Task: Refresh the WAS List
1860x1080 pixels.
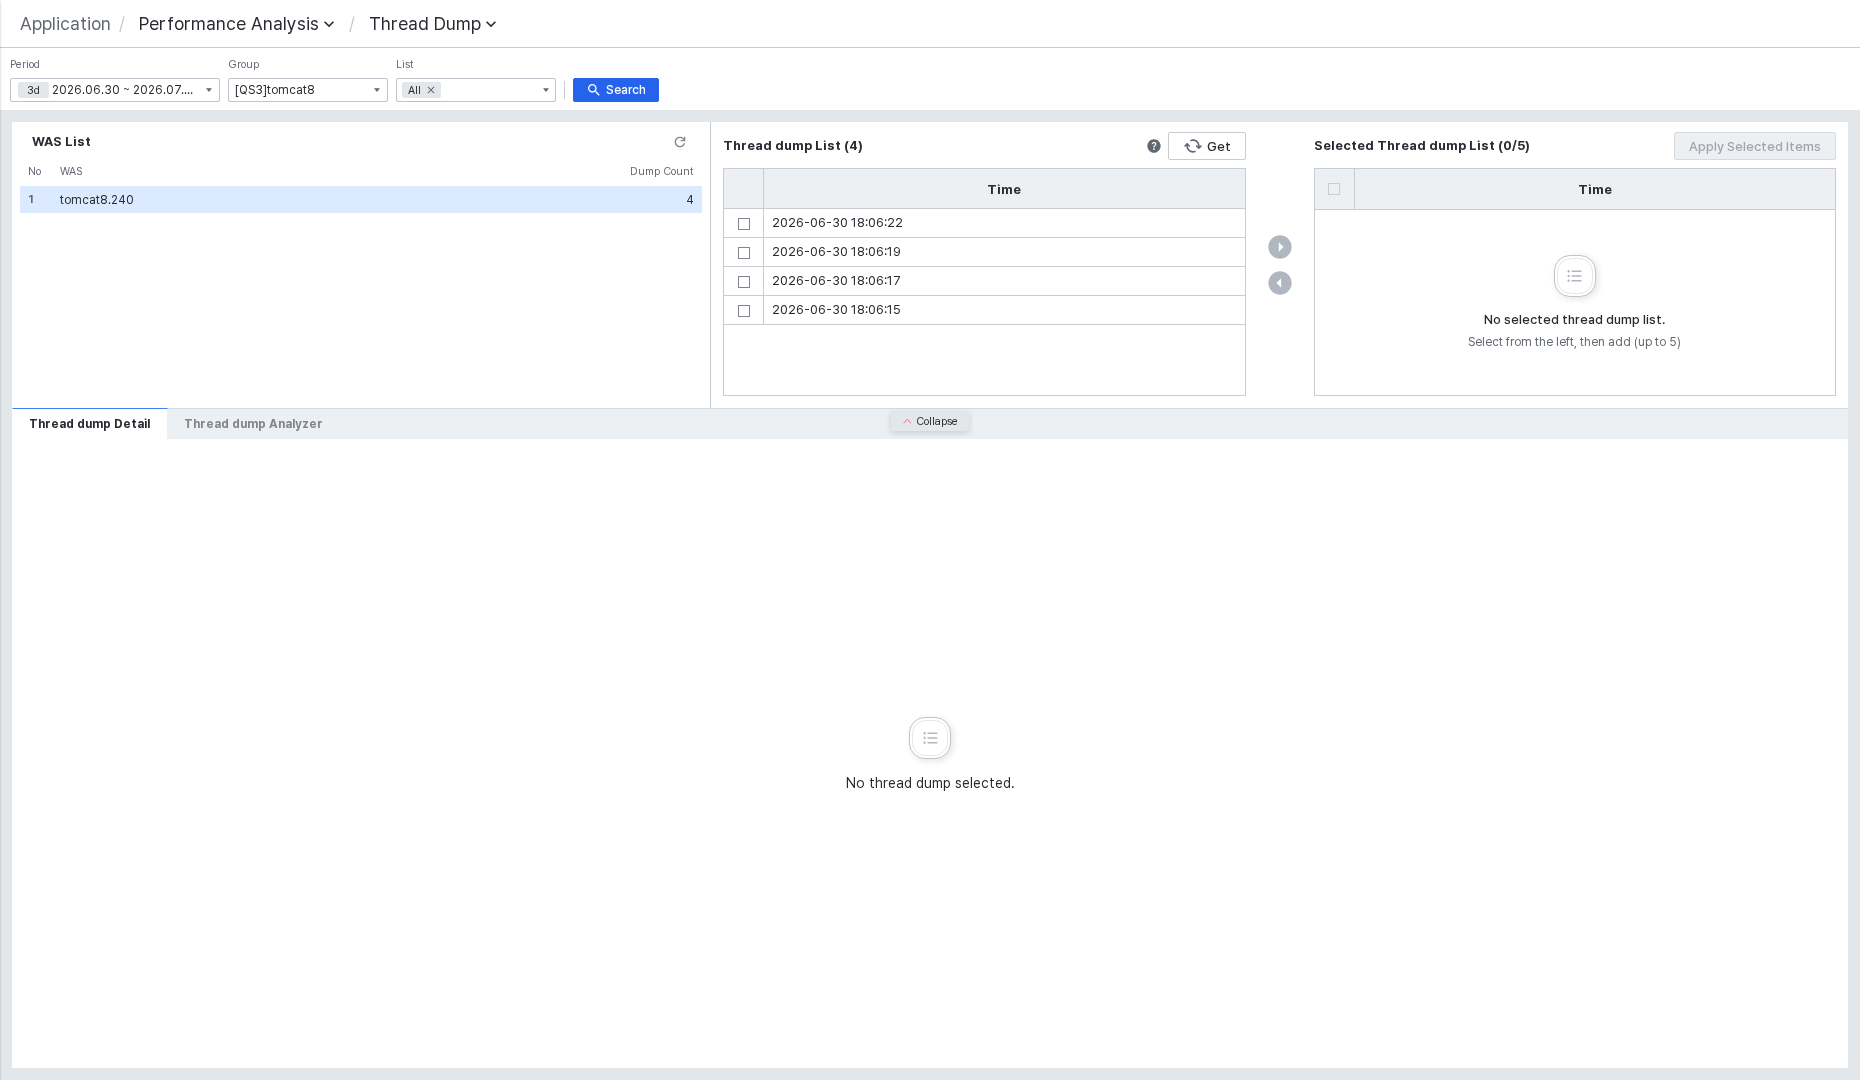Action: pyautogui.click(x=680, y=142)
